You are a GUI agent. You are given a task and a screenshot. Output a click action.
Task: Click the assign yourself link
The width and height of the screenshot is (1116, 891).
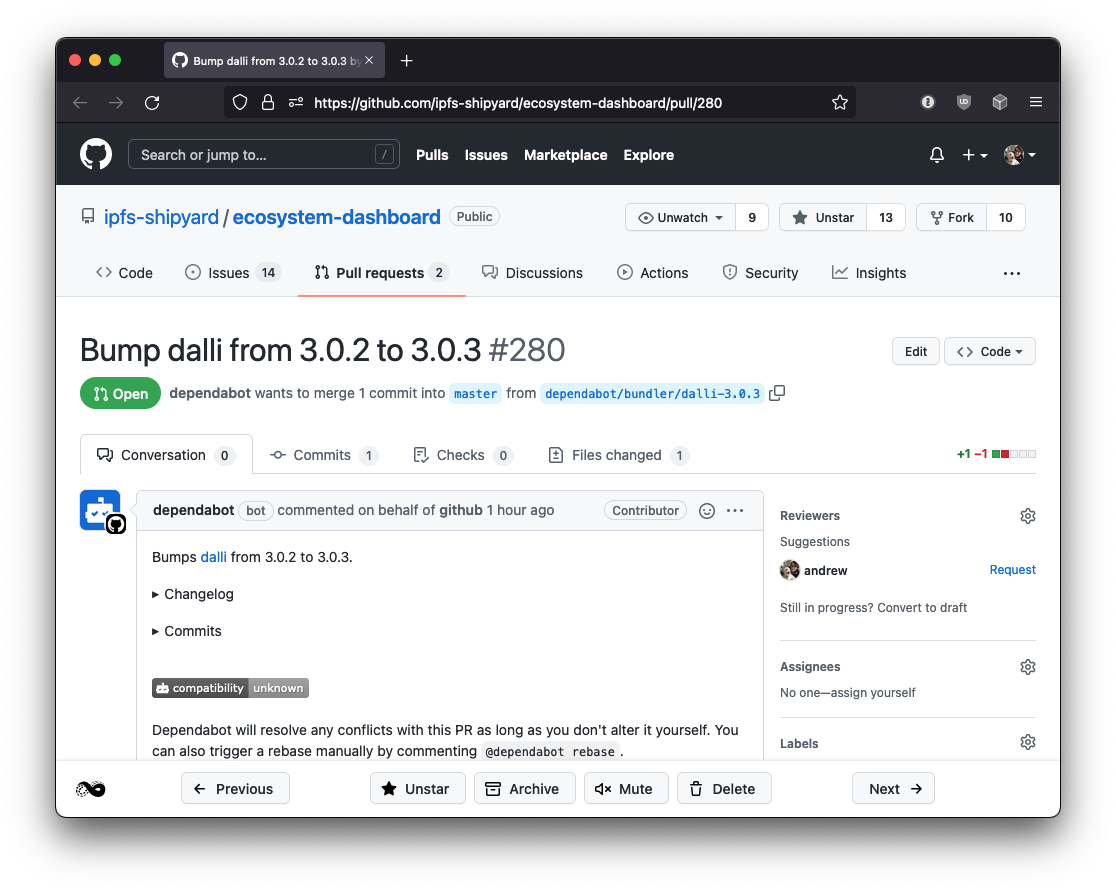pos(872,693)
